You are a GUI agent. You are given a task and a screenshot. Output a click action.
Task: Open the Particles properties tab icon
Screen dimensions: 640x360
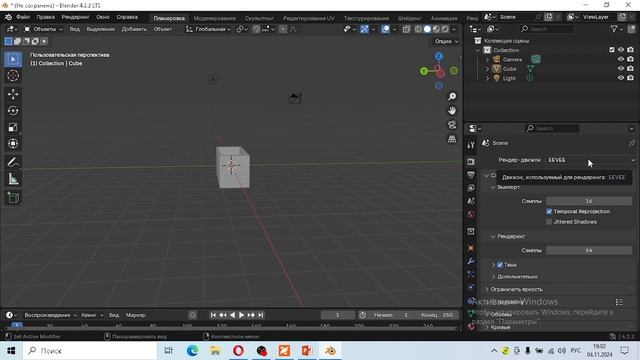click(x=471, y=274)
